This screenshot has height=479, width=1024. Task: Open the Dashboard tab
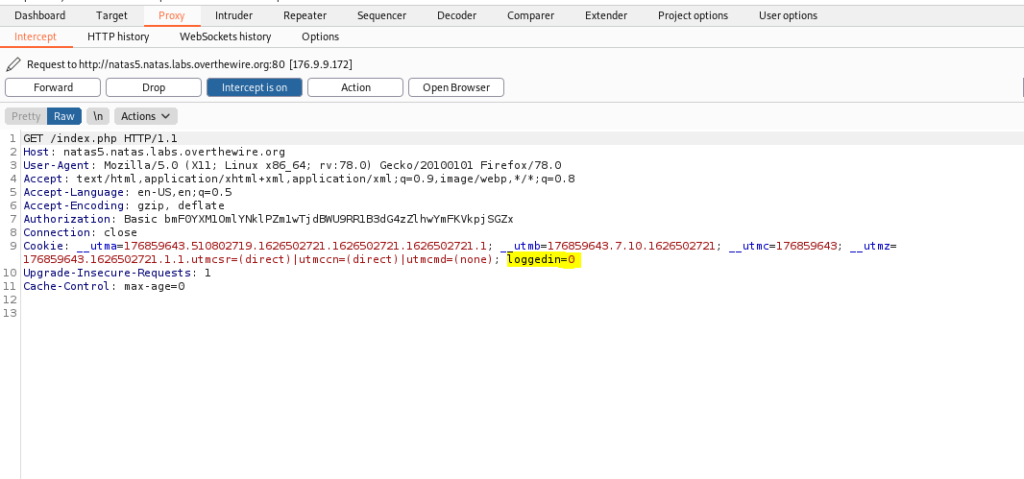(x=40, y=15)
